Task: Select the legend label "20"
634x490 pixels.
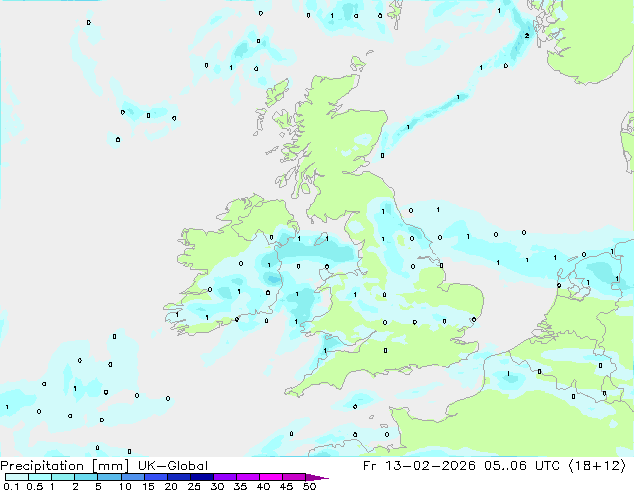Action: pos(171,486)
